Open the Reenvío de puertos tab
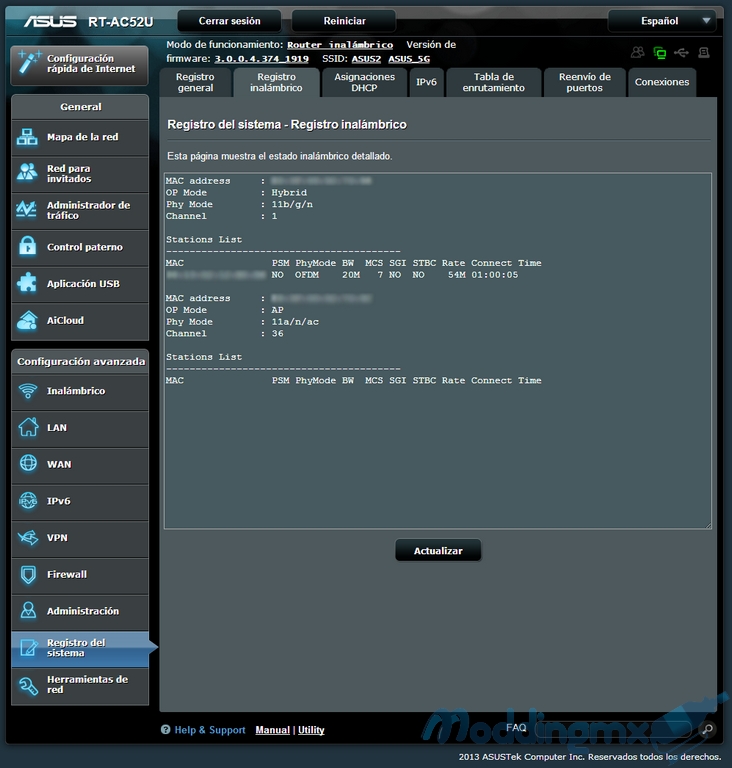Image resolution: width=732 pixels, height=768 pixels. 585,82
